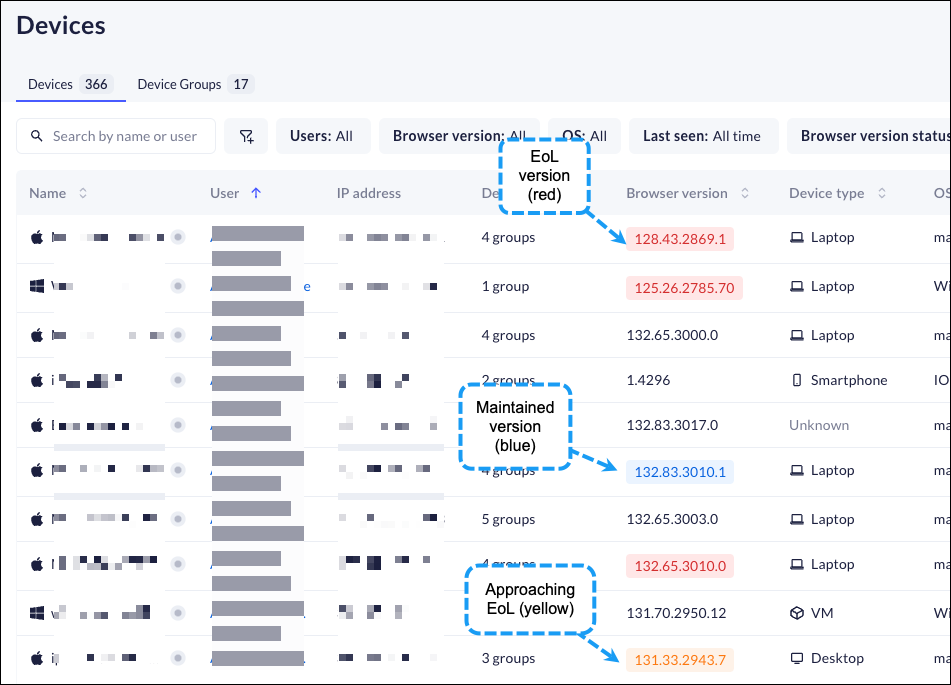This screenshot has height=685, width=951.
Task: Click the Windows logo in second device row
Action: coord(37,286)
